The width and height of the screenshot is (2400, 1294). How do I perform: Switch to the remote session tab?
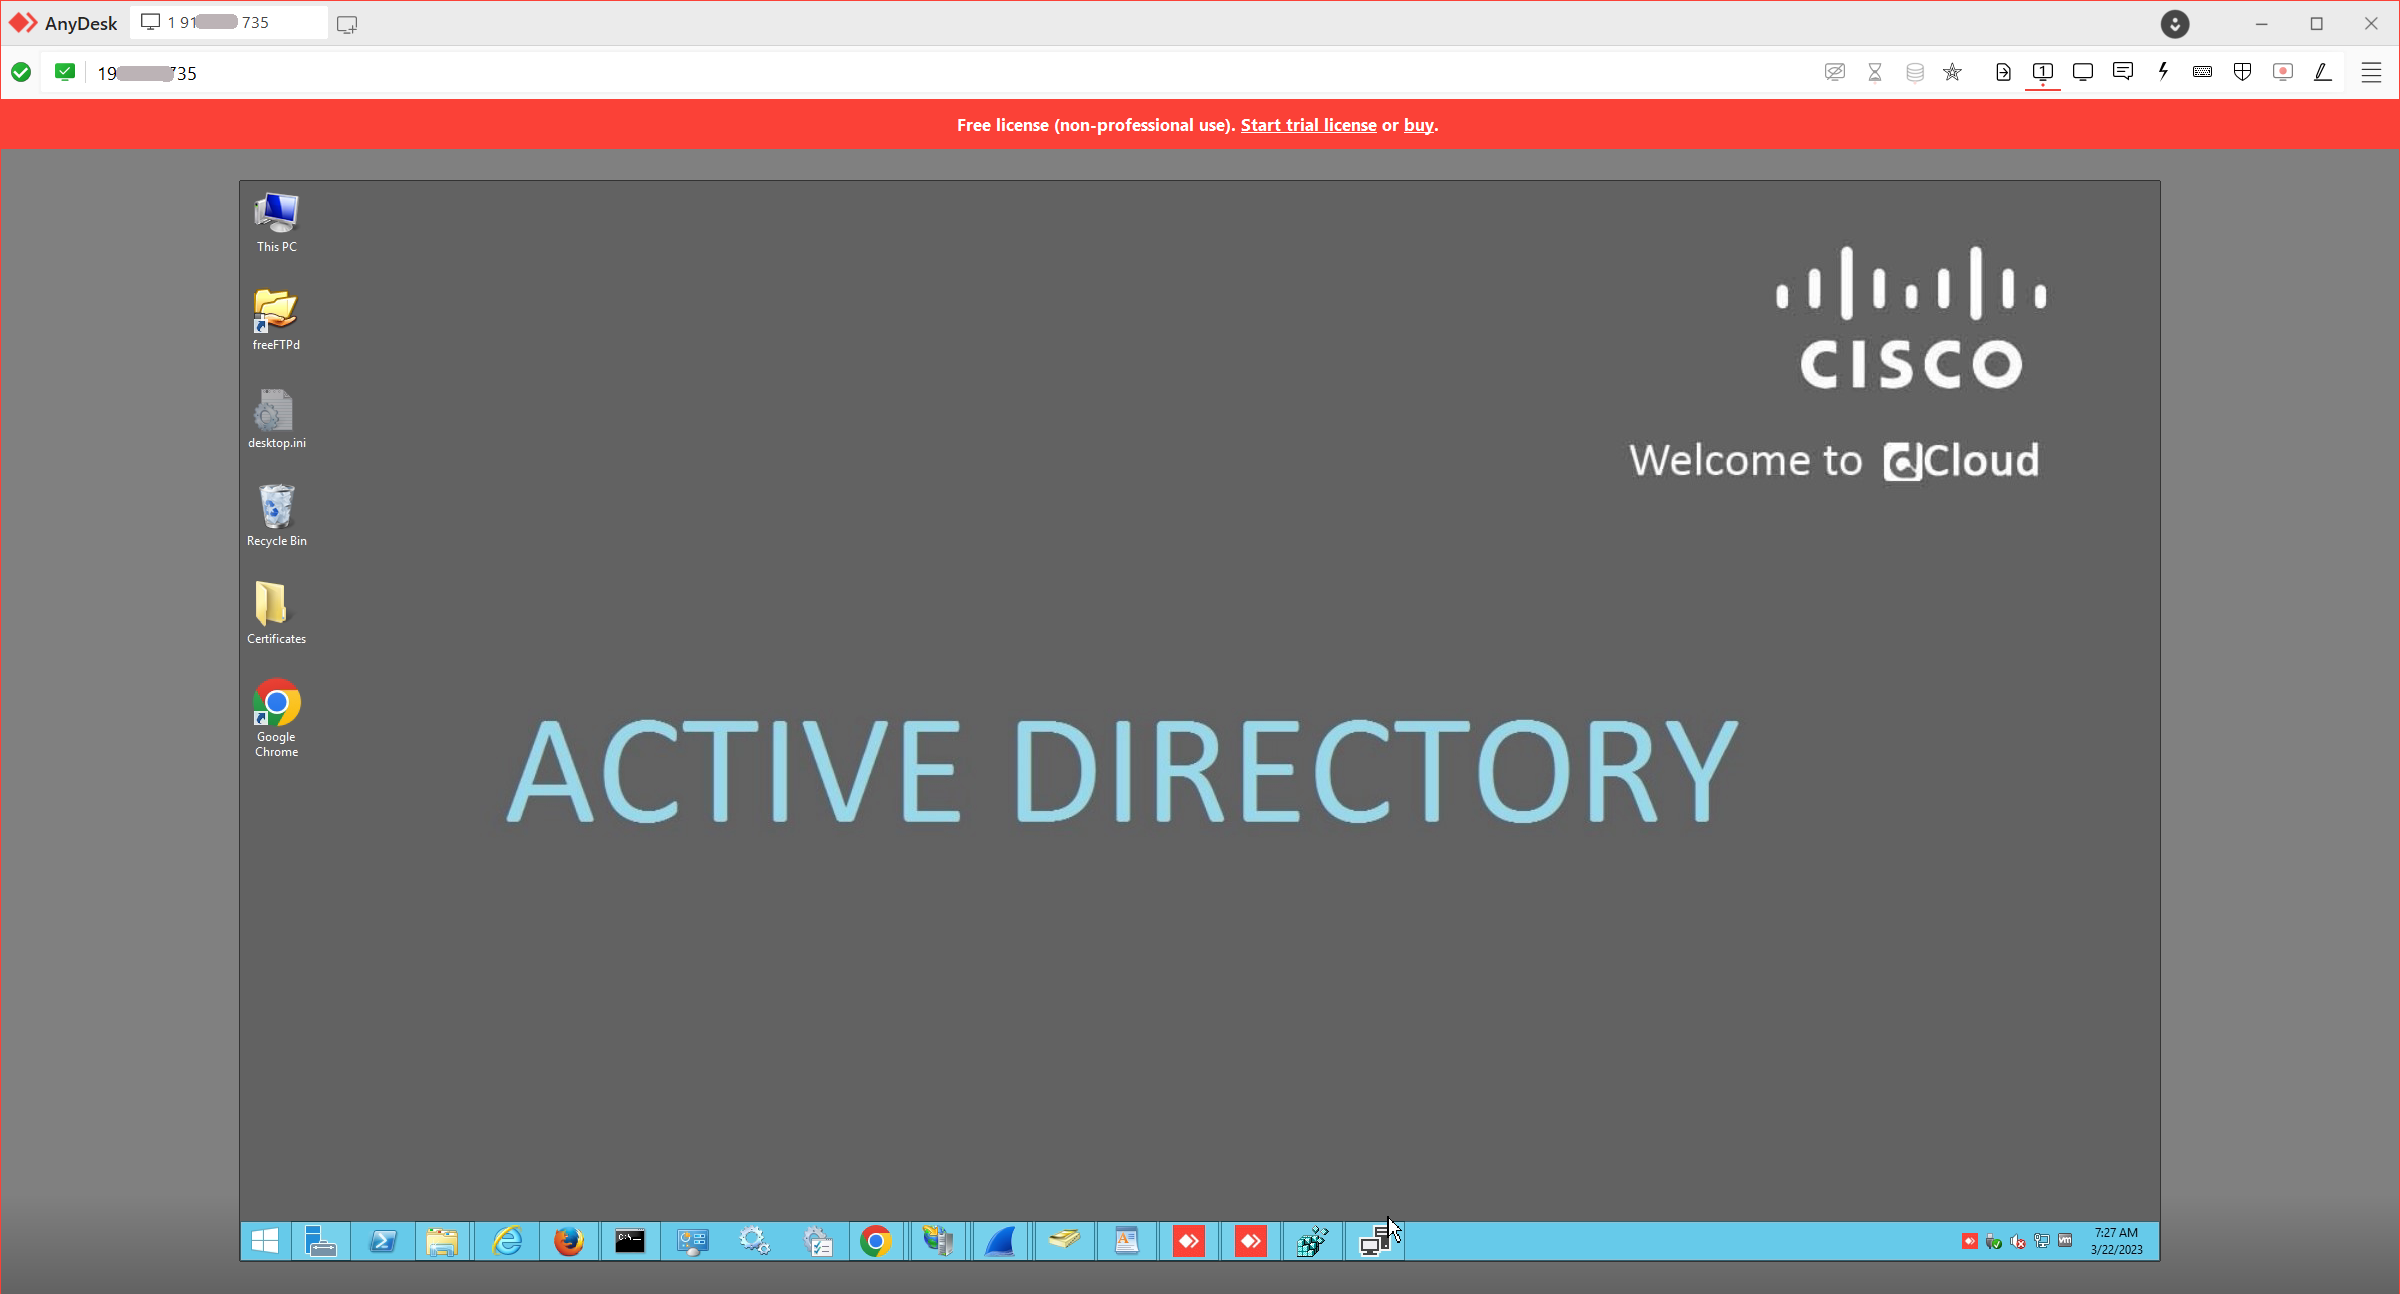pyautogui.click(x=228, y=23)
